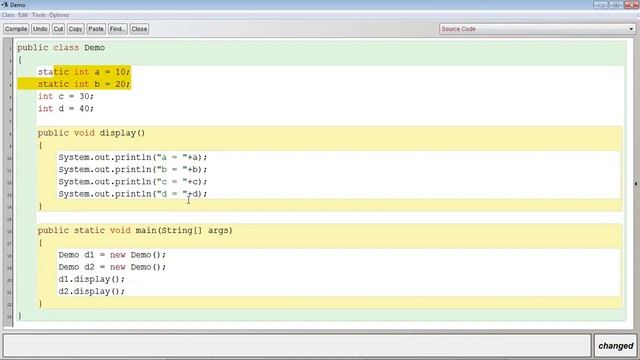
Task: Click the println line printing 'c = '
Action: (x=133, y=182)
